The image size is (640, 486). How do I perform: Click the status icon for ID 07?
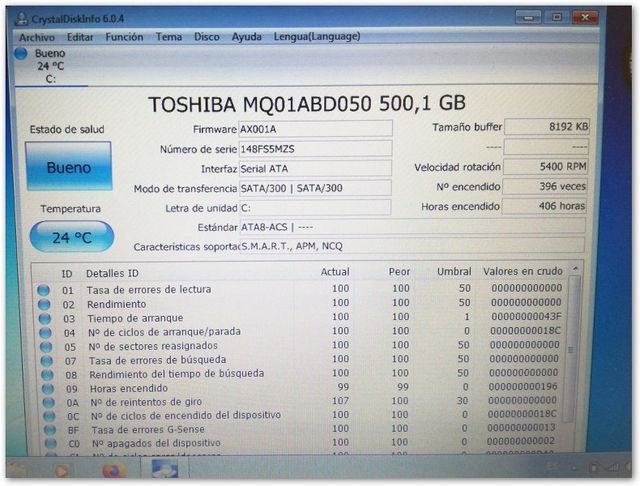click(47, 361)
